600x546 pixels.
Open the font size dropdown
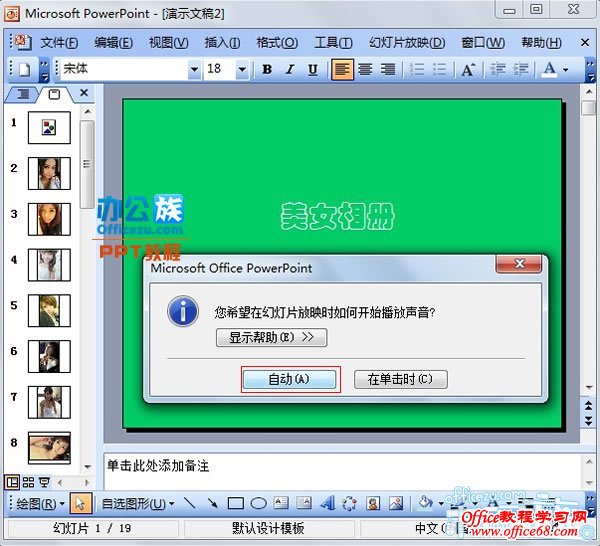[242, 70]
